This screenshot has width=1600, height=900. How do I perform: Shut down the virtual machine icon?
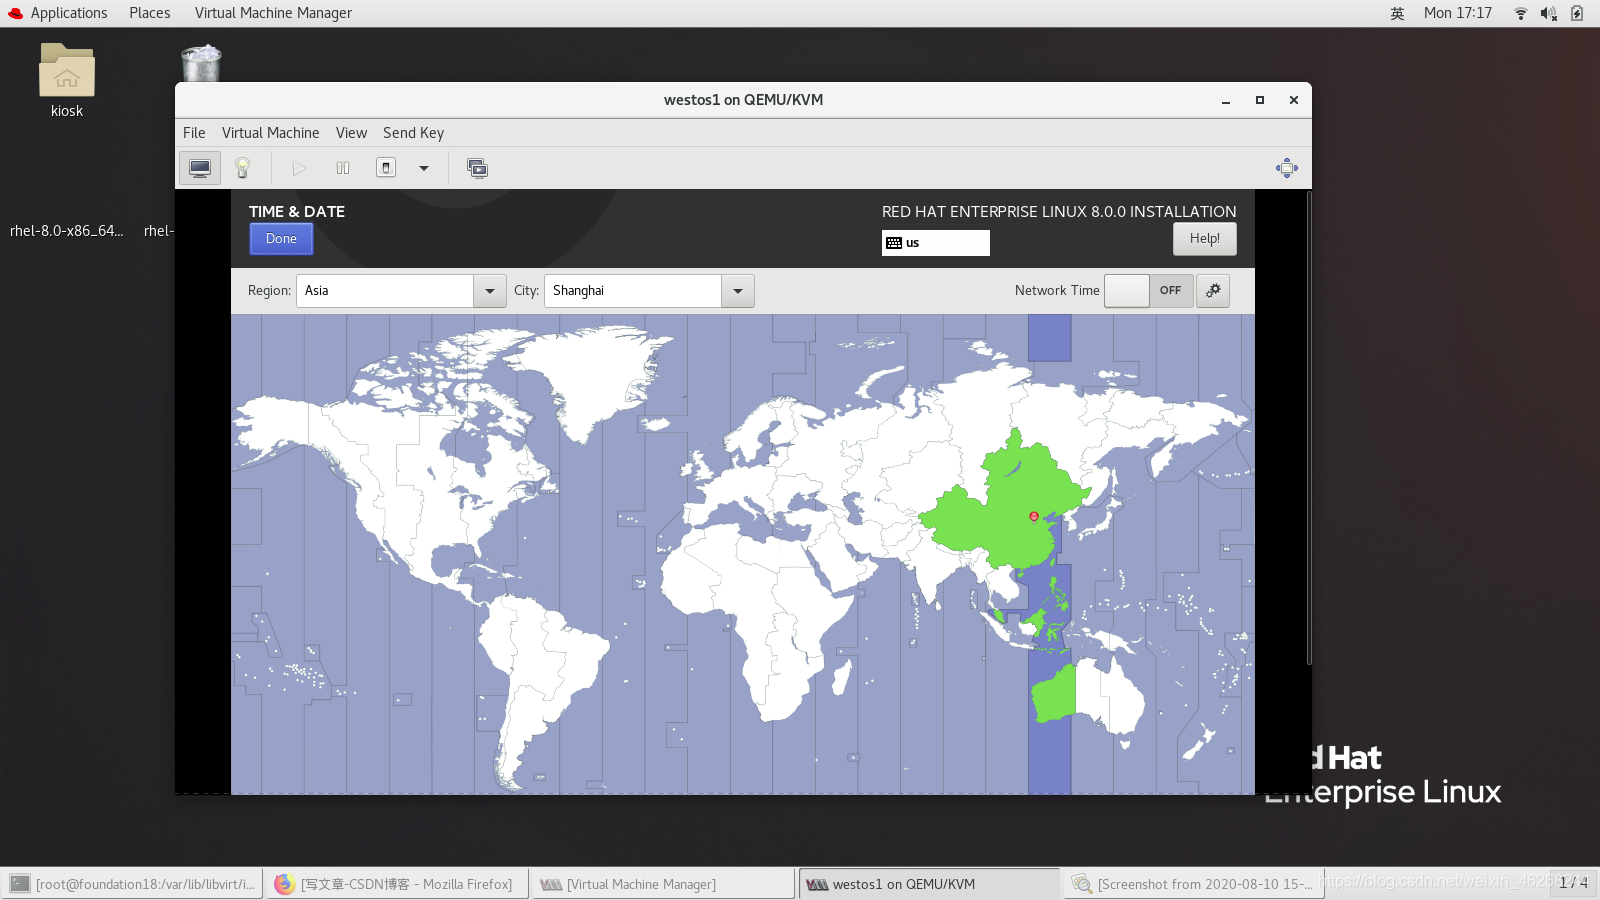[x=386, y=168]
